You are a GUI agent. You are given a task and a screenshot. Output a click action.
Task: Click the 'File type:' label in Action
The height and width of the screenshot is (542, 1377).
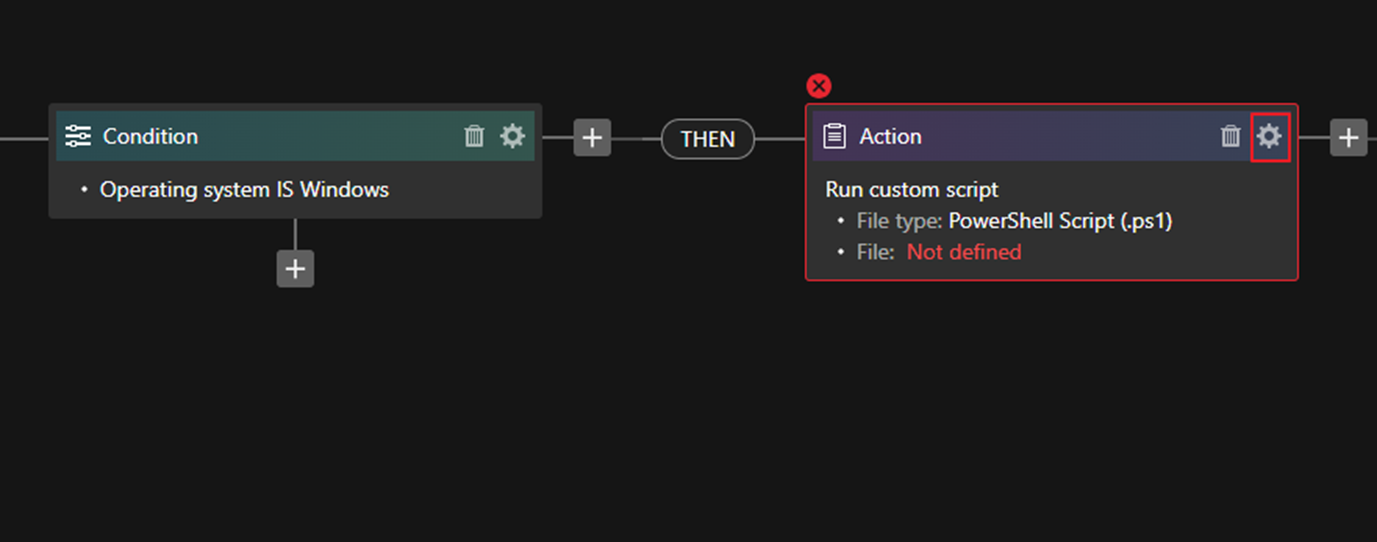(x=899, y=221)
